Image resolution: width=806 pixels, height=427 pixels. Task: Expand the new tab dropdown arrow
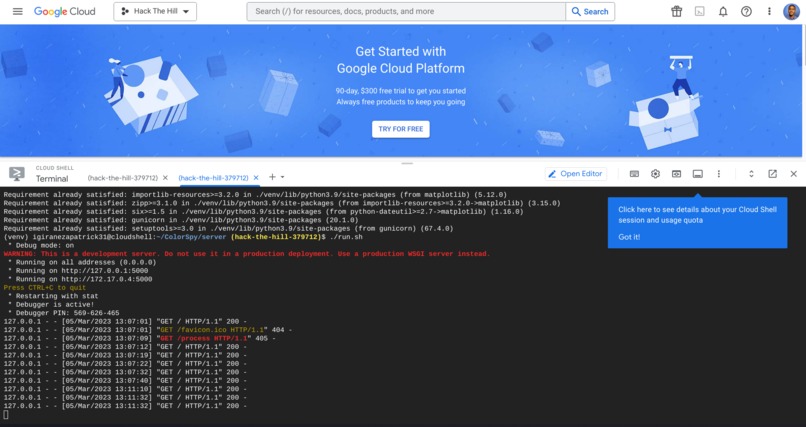point(282,177)
